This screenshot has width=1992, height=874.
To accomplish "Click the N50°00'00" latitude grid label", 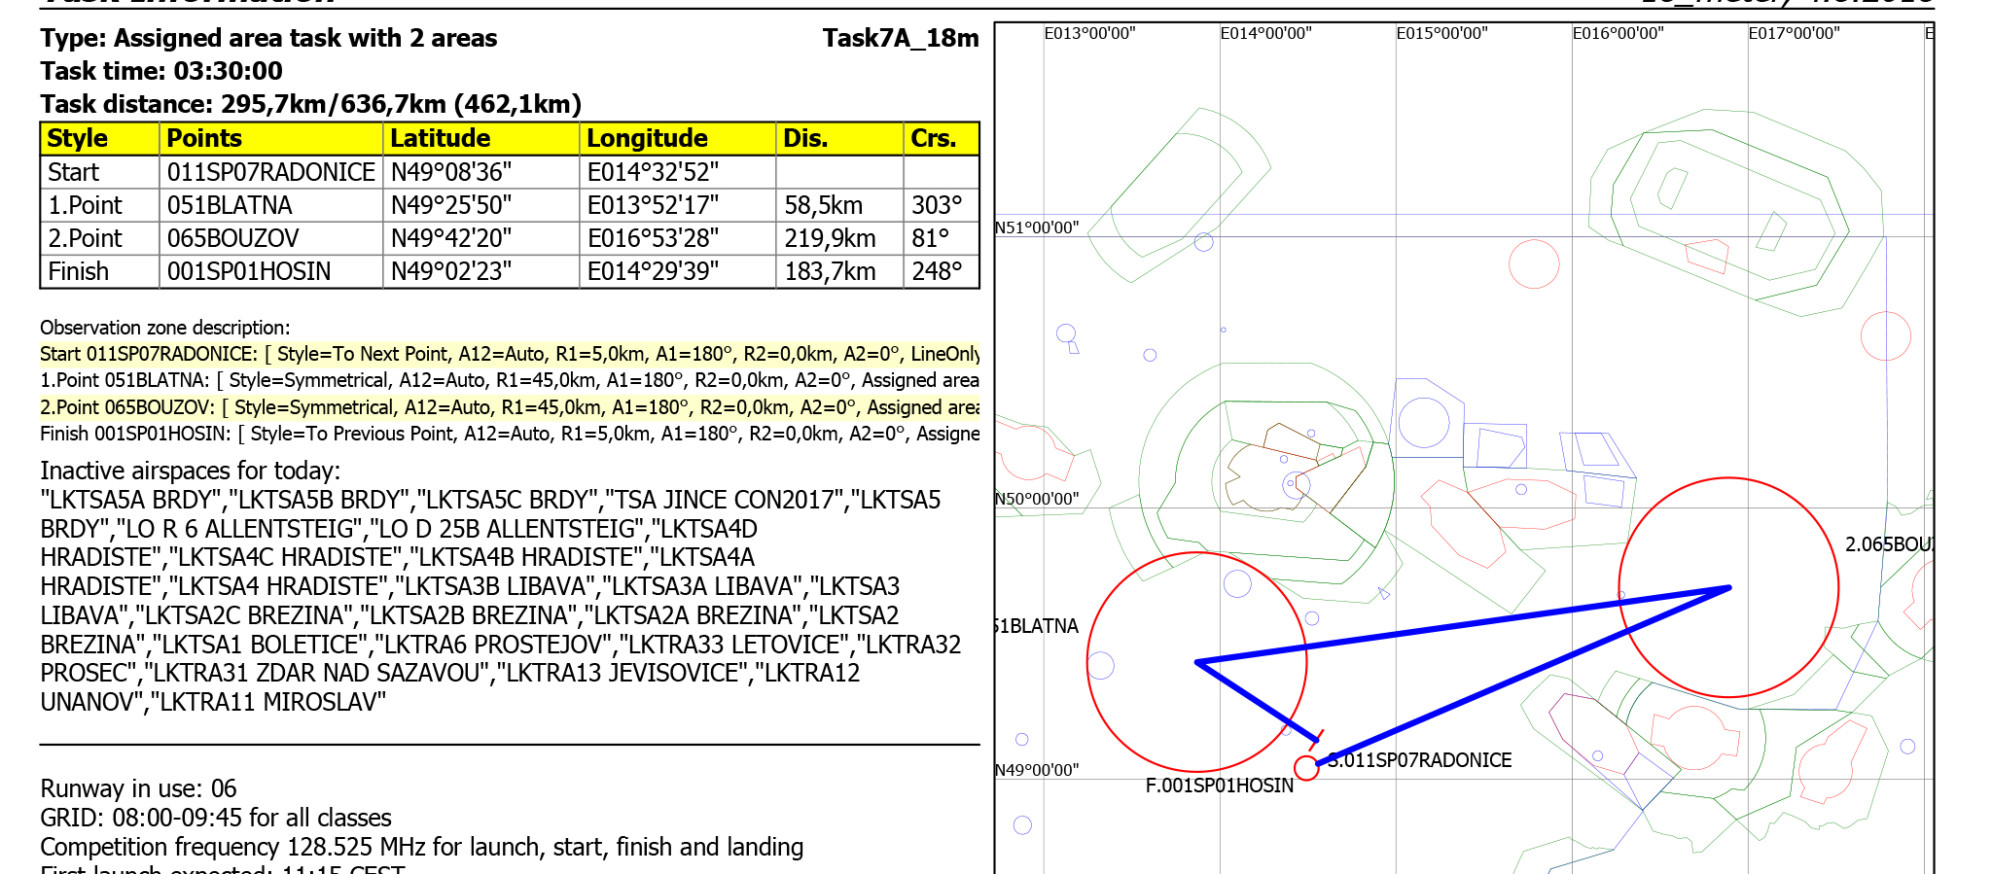I will (x=1037, y=499).
